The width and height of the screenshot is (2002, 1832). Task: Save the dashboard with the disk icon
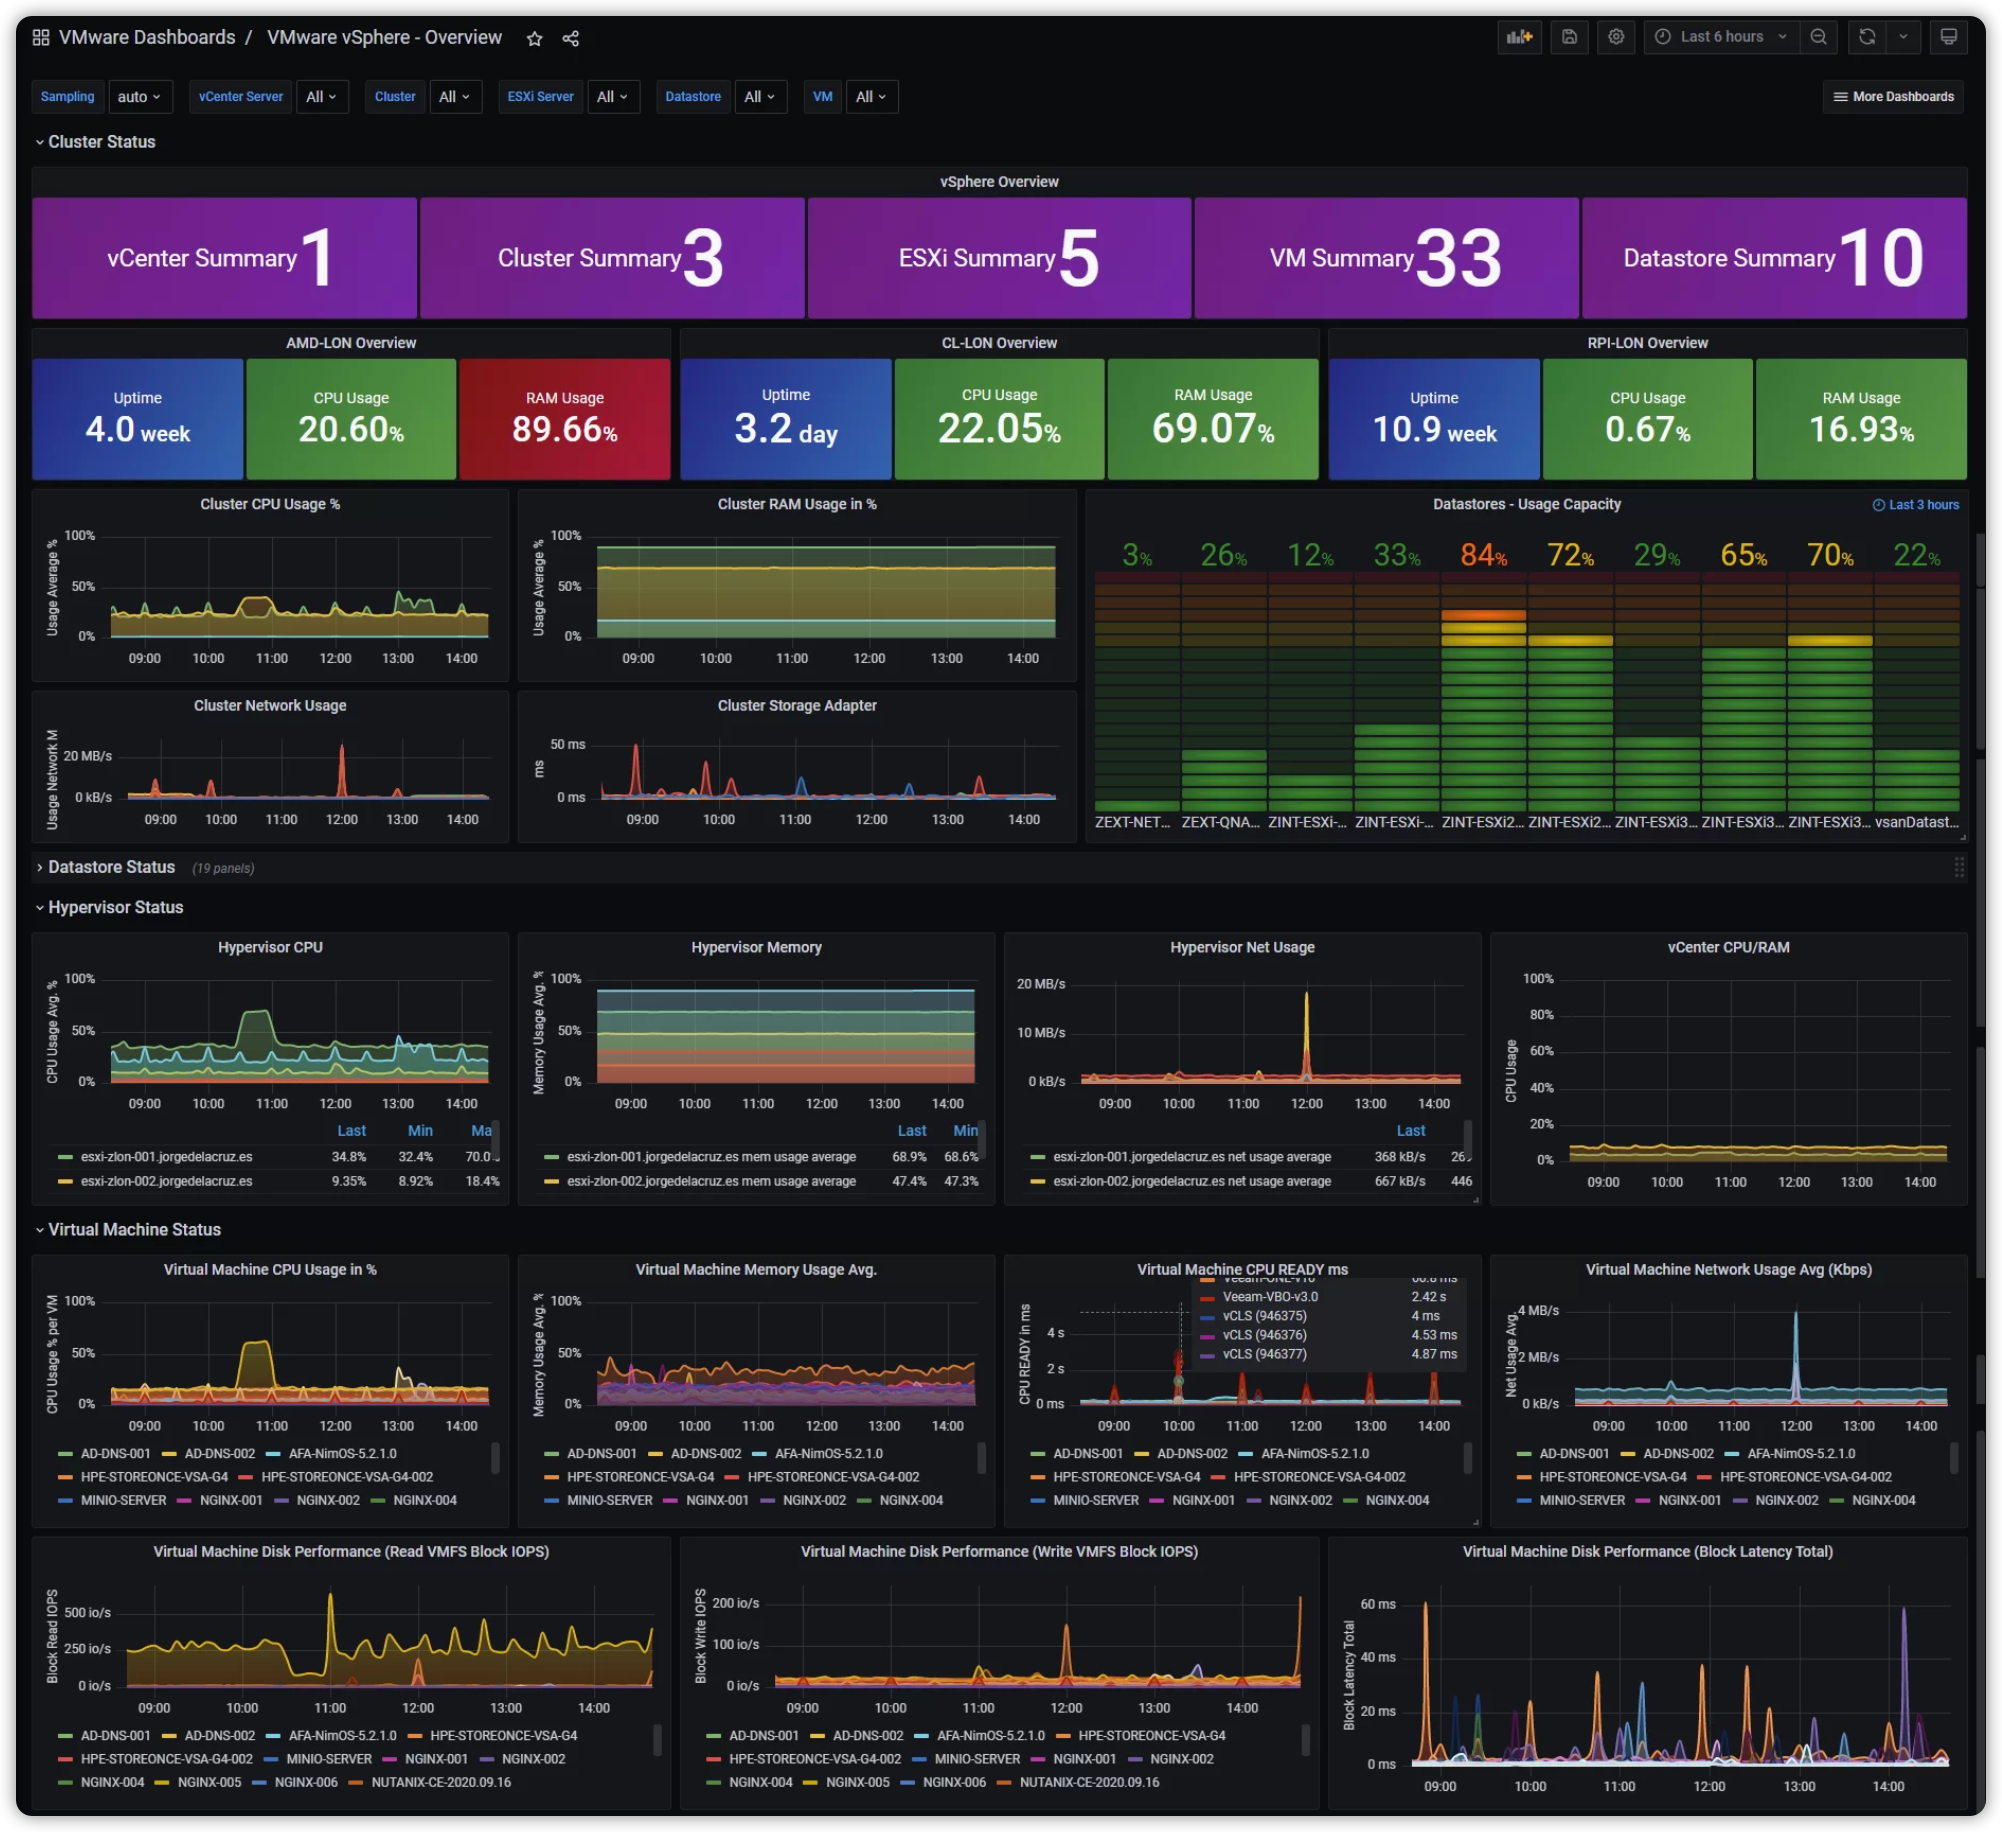coord(1570,37)
